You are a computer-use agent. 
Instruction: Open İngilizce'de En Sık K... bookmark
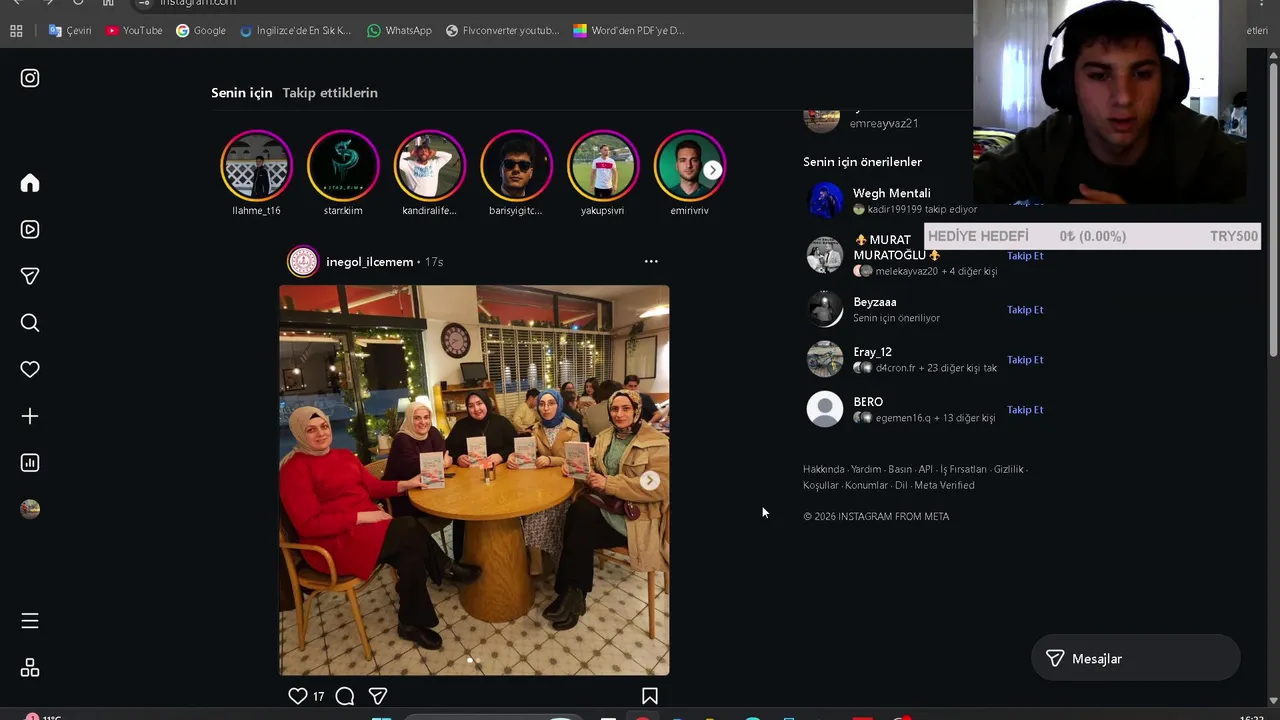(296, 31)
